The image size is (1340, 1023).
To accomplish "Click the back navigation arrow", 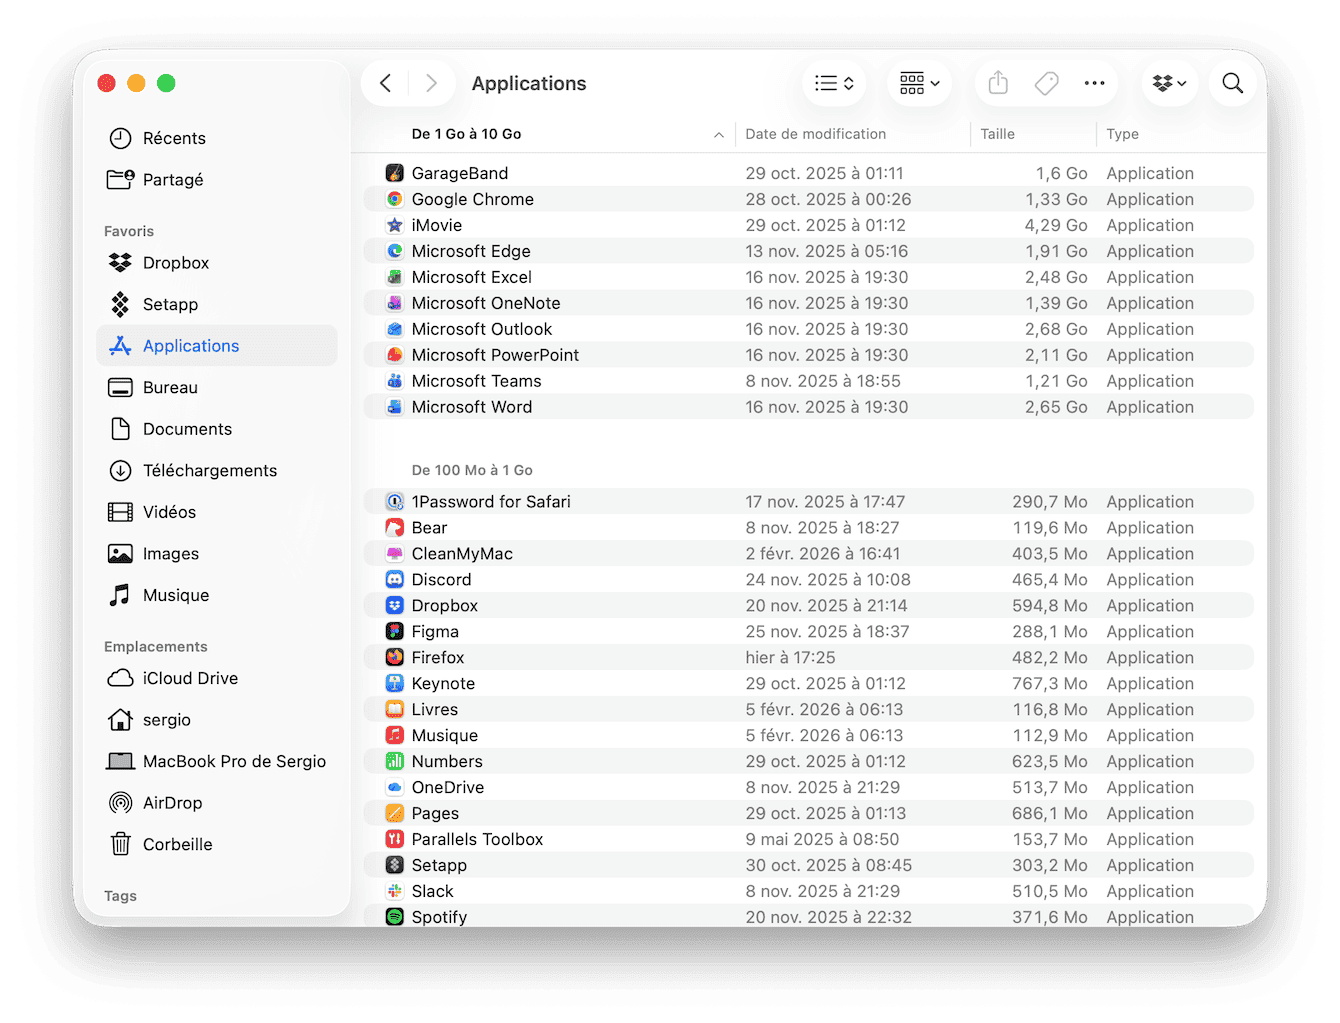I will pos(385,83).
